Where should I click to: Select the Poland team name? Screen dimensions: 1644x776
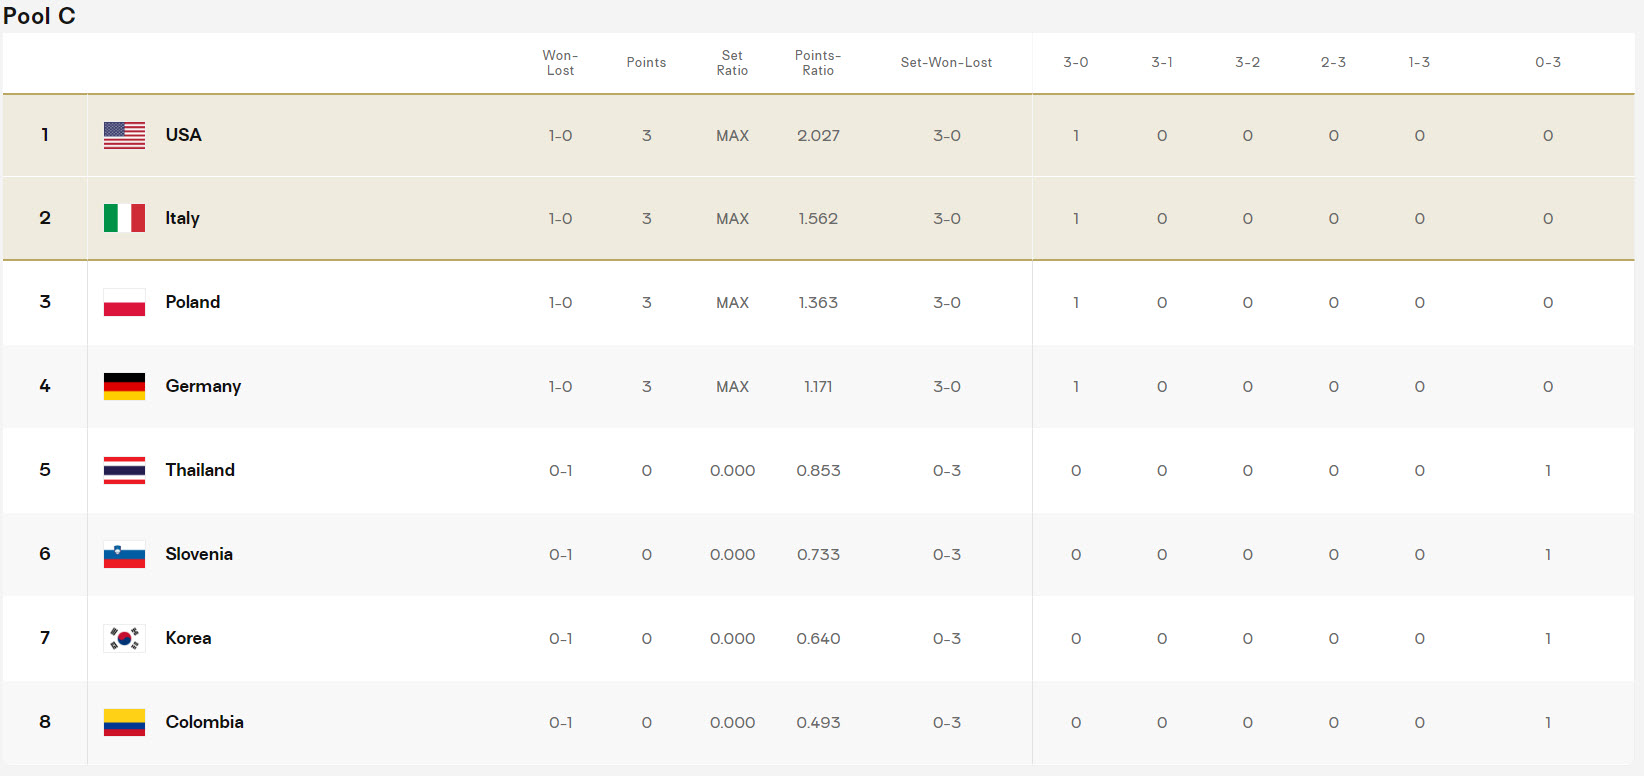(x=192, y=302)
